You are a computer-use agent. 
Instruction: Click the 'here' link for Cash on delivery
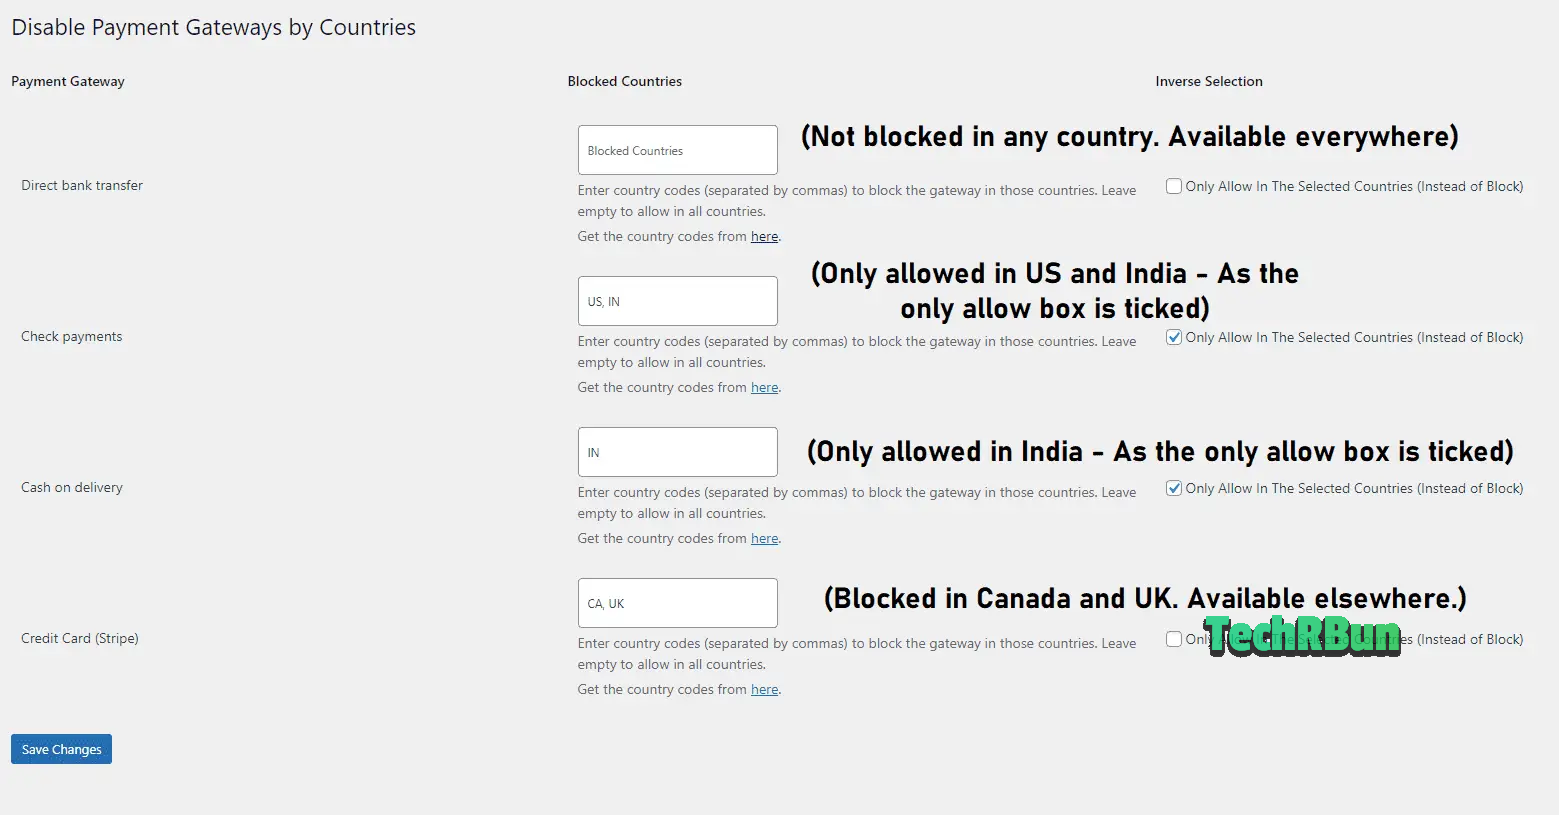pyautogui.click(x=764, y=539)
